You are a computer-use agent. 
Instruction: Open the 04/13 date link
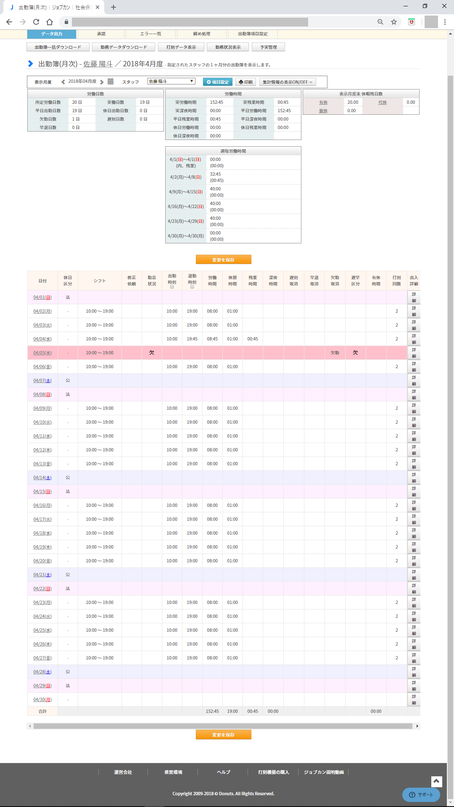click(42, 464)
